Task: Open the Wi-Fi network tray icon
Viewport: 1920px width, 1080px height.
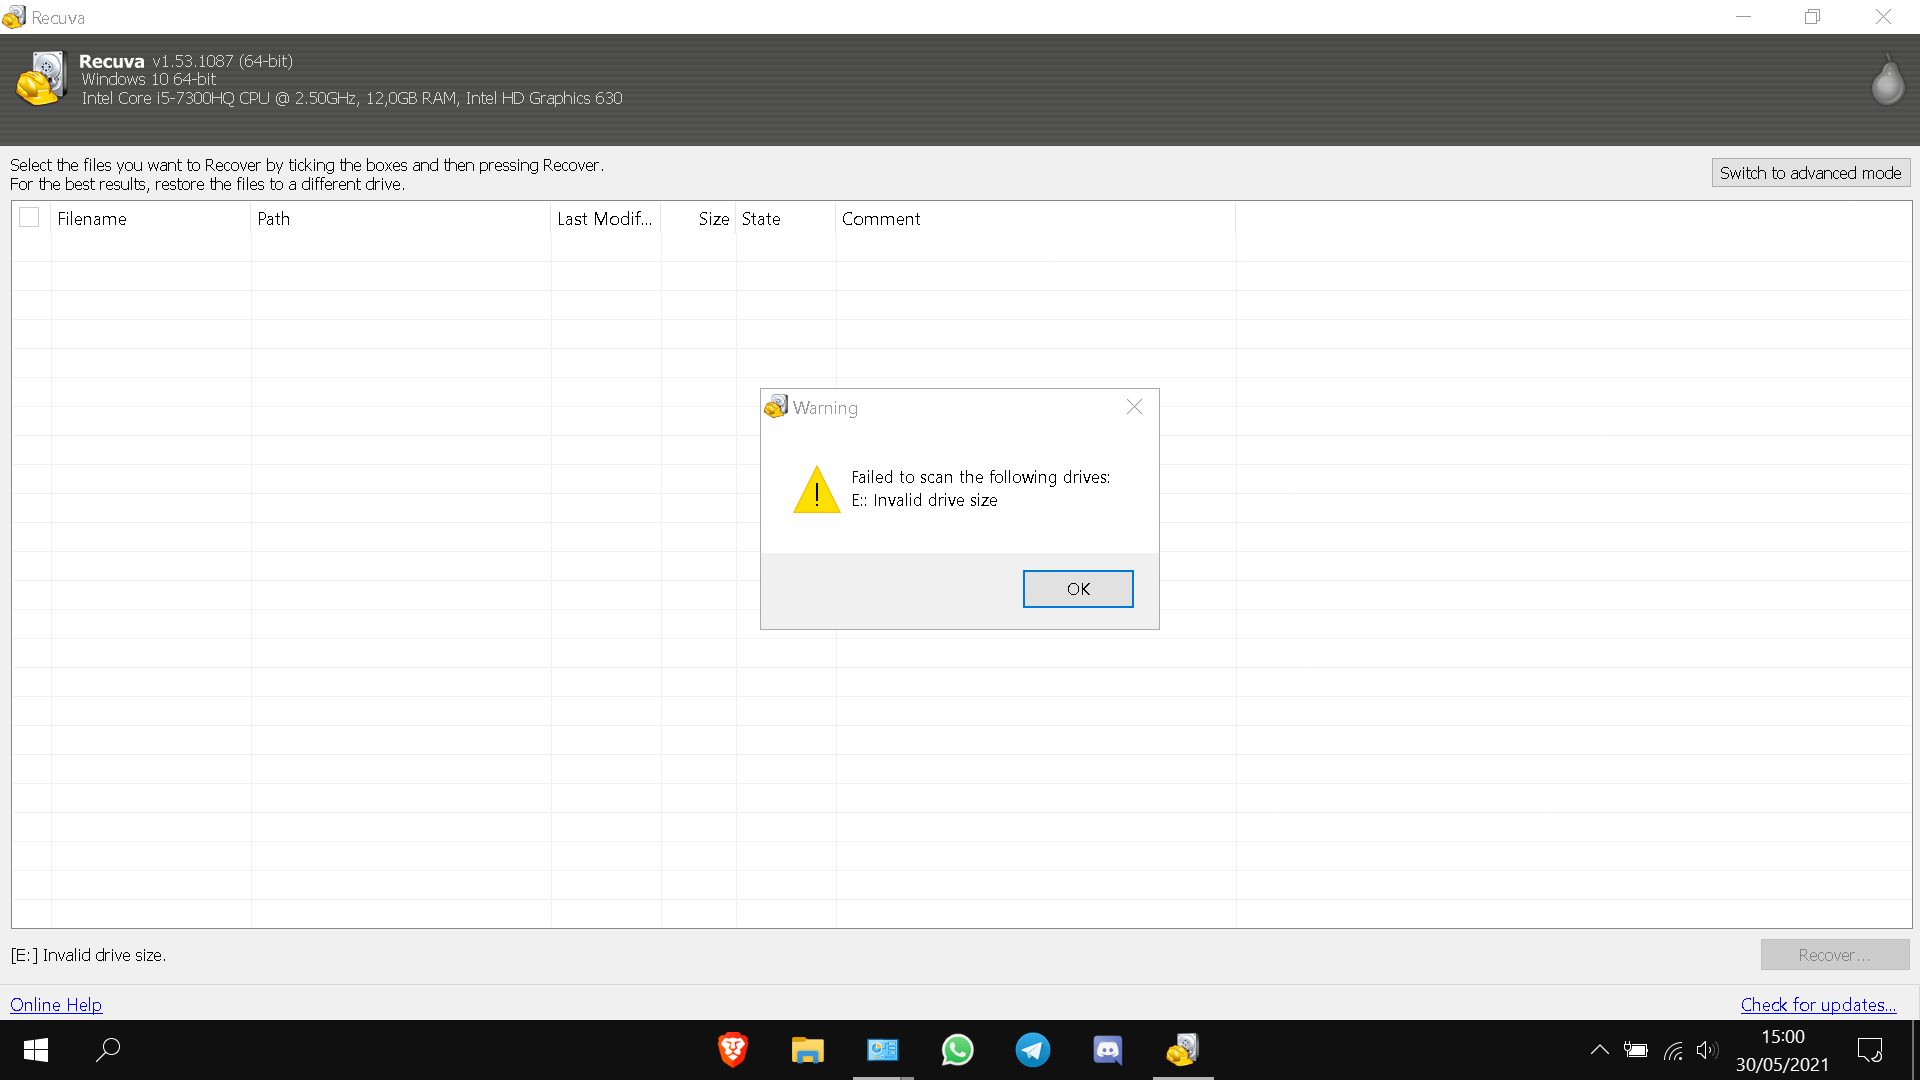Action: 1673,1050
